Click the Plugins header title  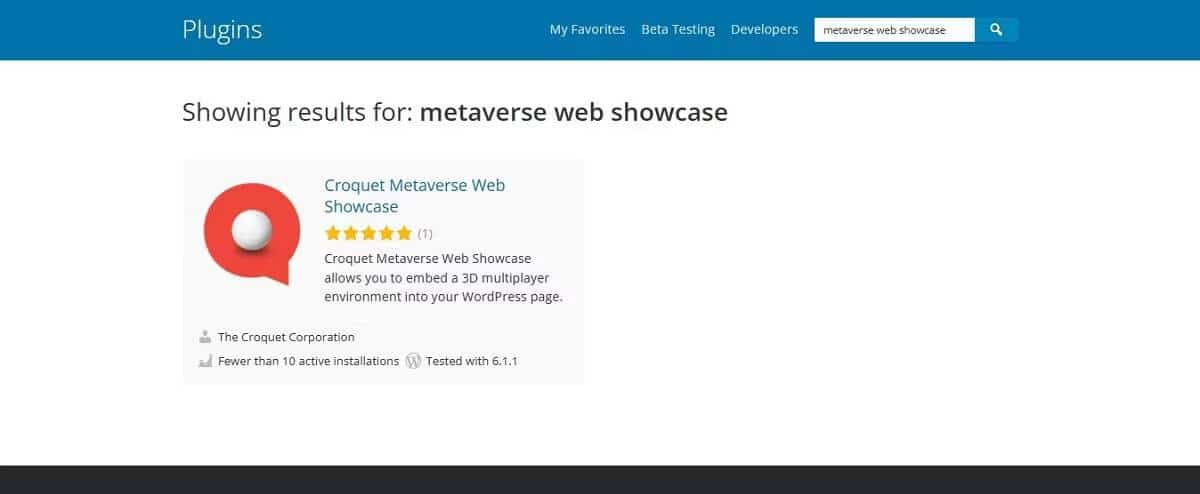point(222,30)
